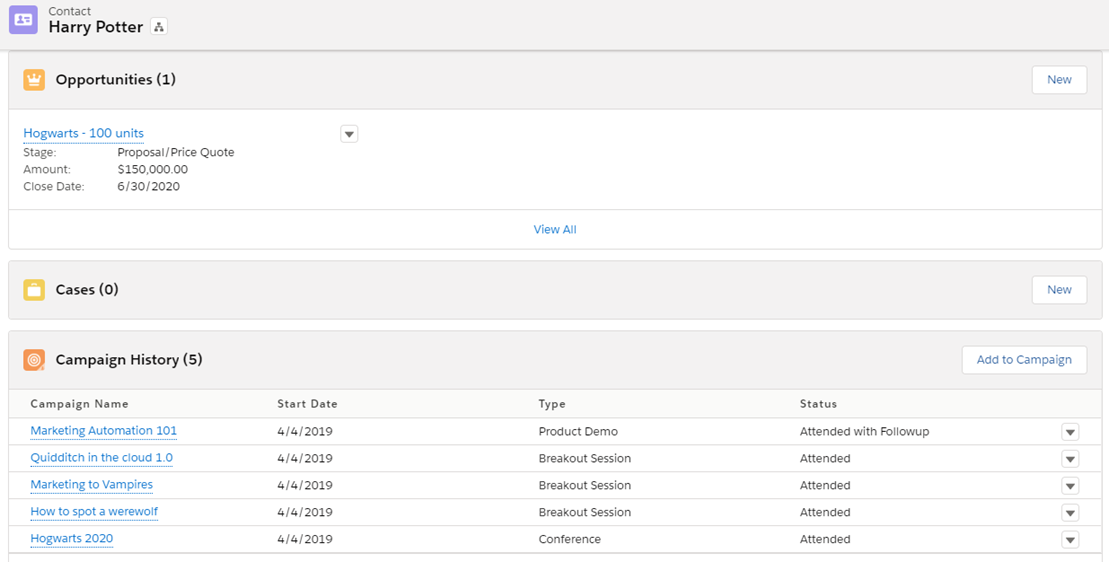Viewport: 1109px width, 562px height.
Task: Open the Hogwarts - 100 units opportunity
Action: tap(84, 133)
